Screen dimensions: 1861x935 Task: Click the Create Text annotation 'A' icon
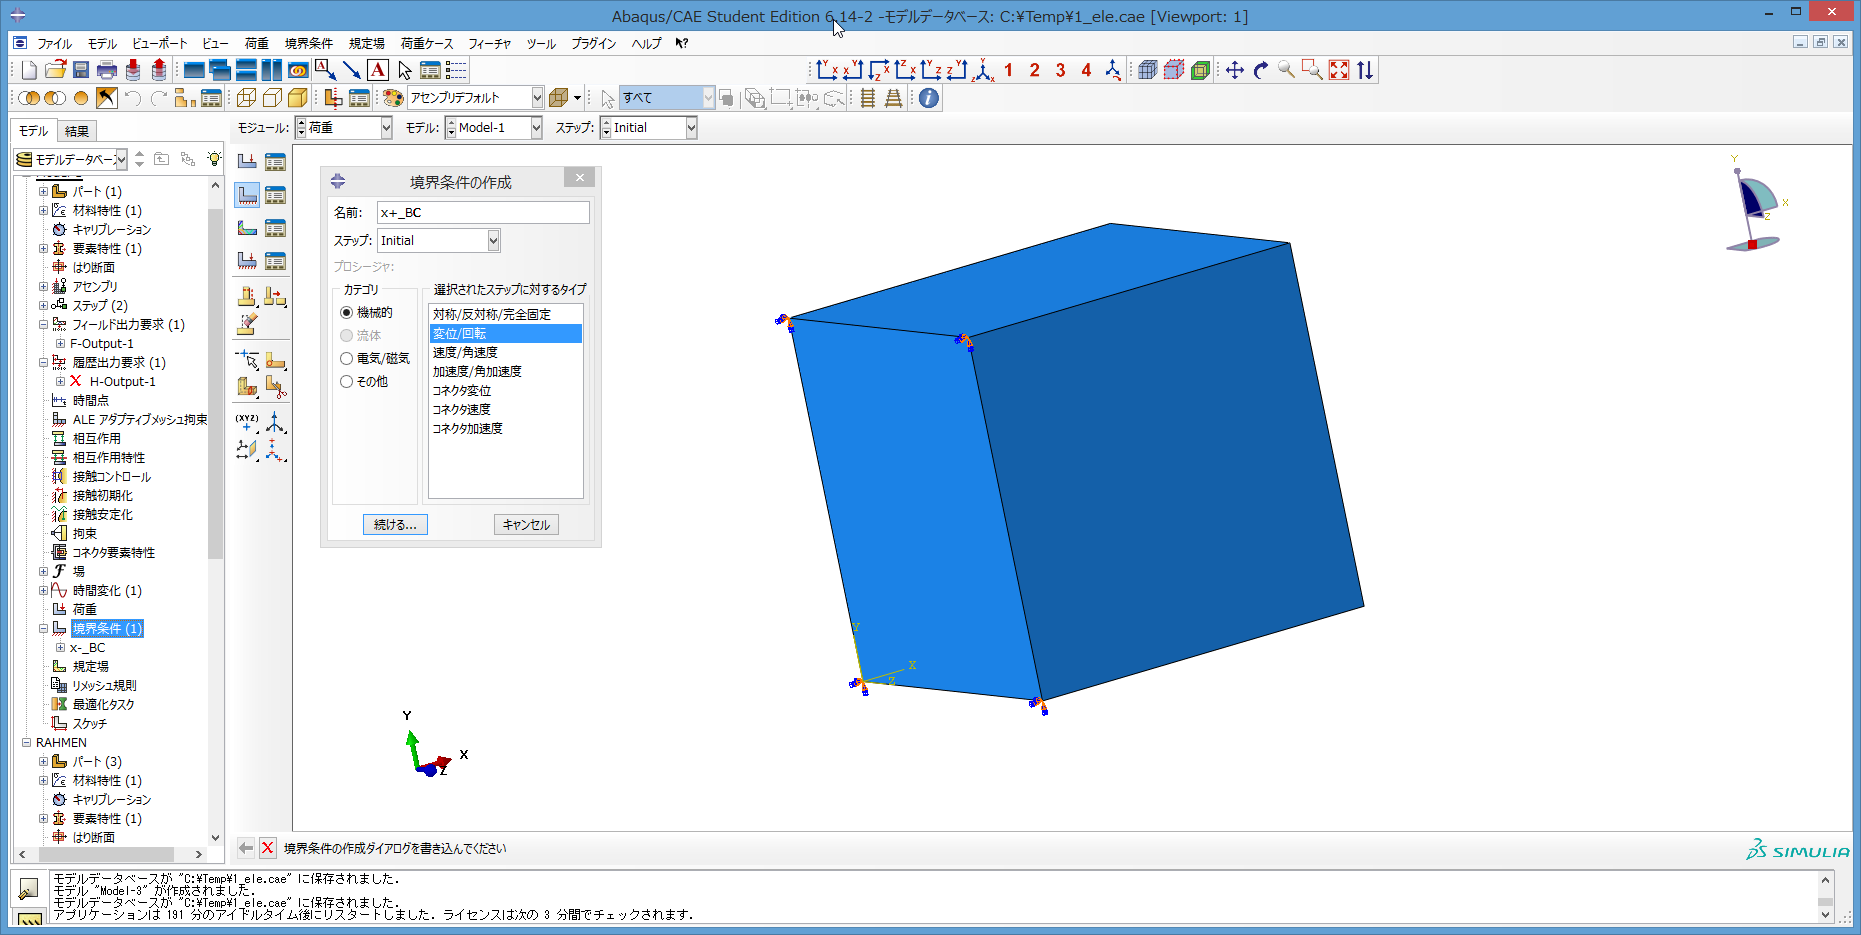(x=378, y=70)
